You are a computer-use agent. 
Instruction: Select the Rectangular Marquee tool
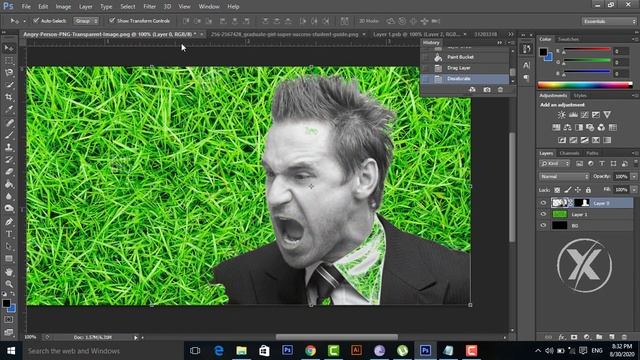(9, 60)
